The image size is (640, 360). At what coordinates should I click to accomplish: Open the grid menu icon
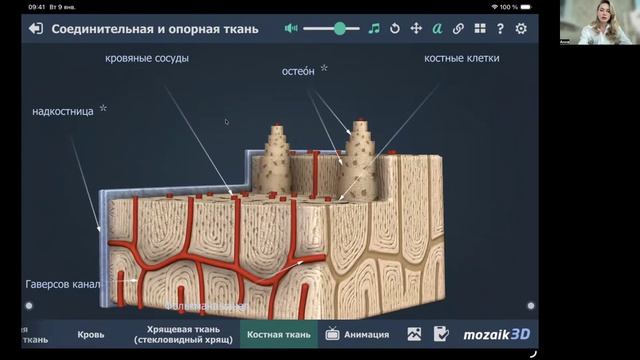480,29
